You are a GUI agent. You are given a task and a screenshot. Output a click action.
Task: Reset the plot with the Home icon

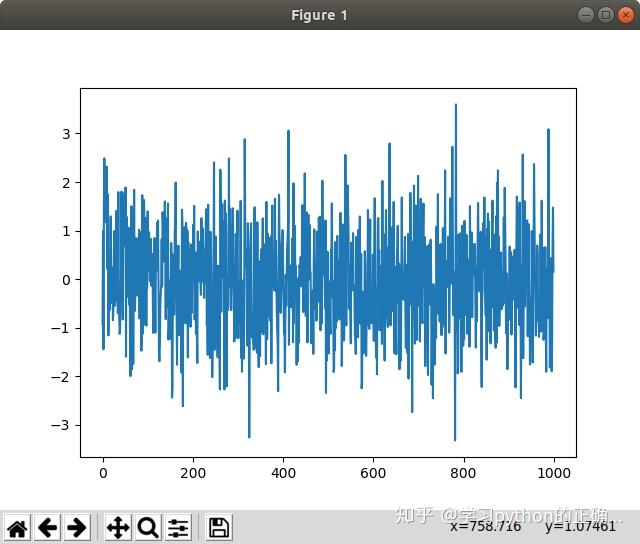pyautogui.click(x=17, y=528)
